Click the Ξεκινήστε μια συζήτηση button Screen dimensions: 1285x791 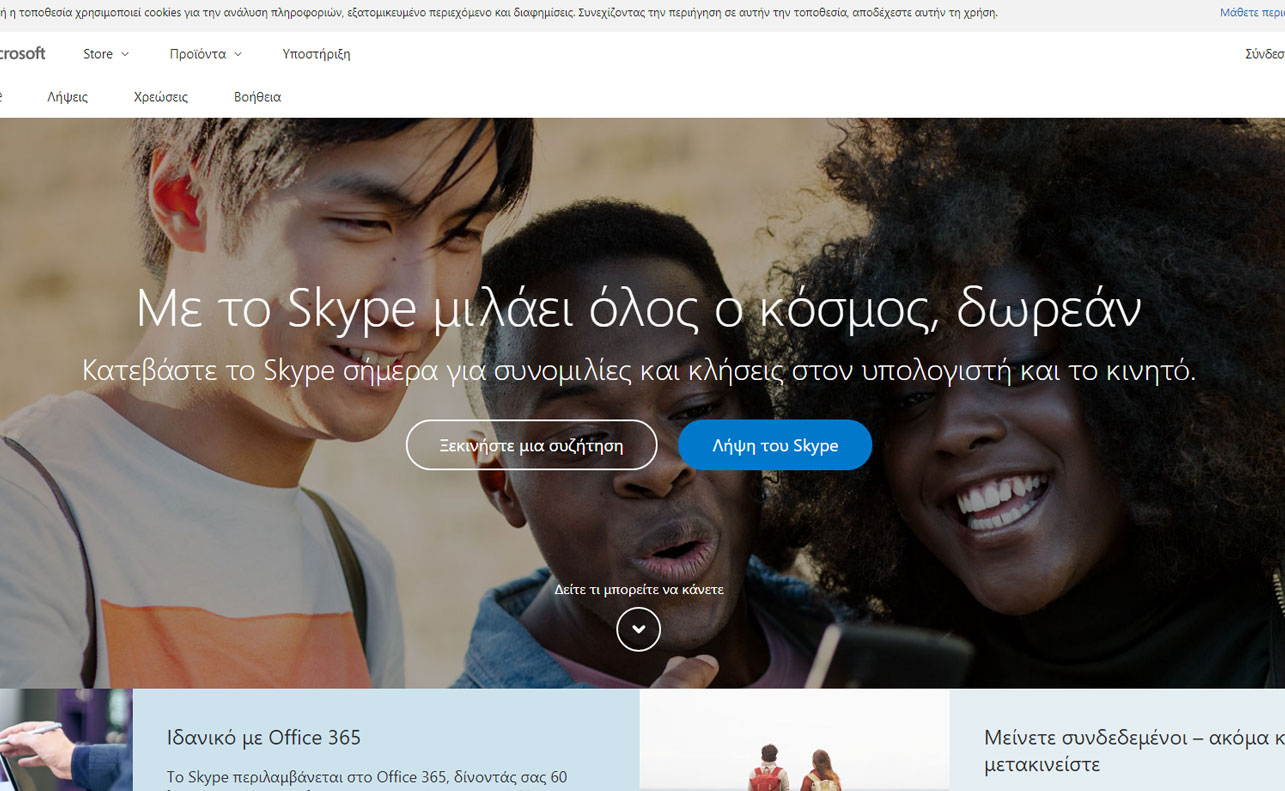pyautogui.click(x=531, y=445)
